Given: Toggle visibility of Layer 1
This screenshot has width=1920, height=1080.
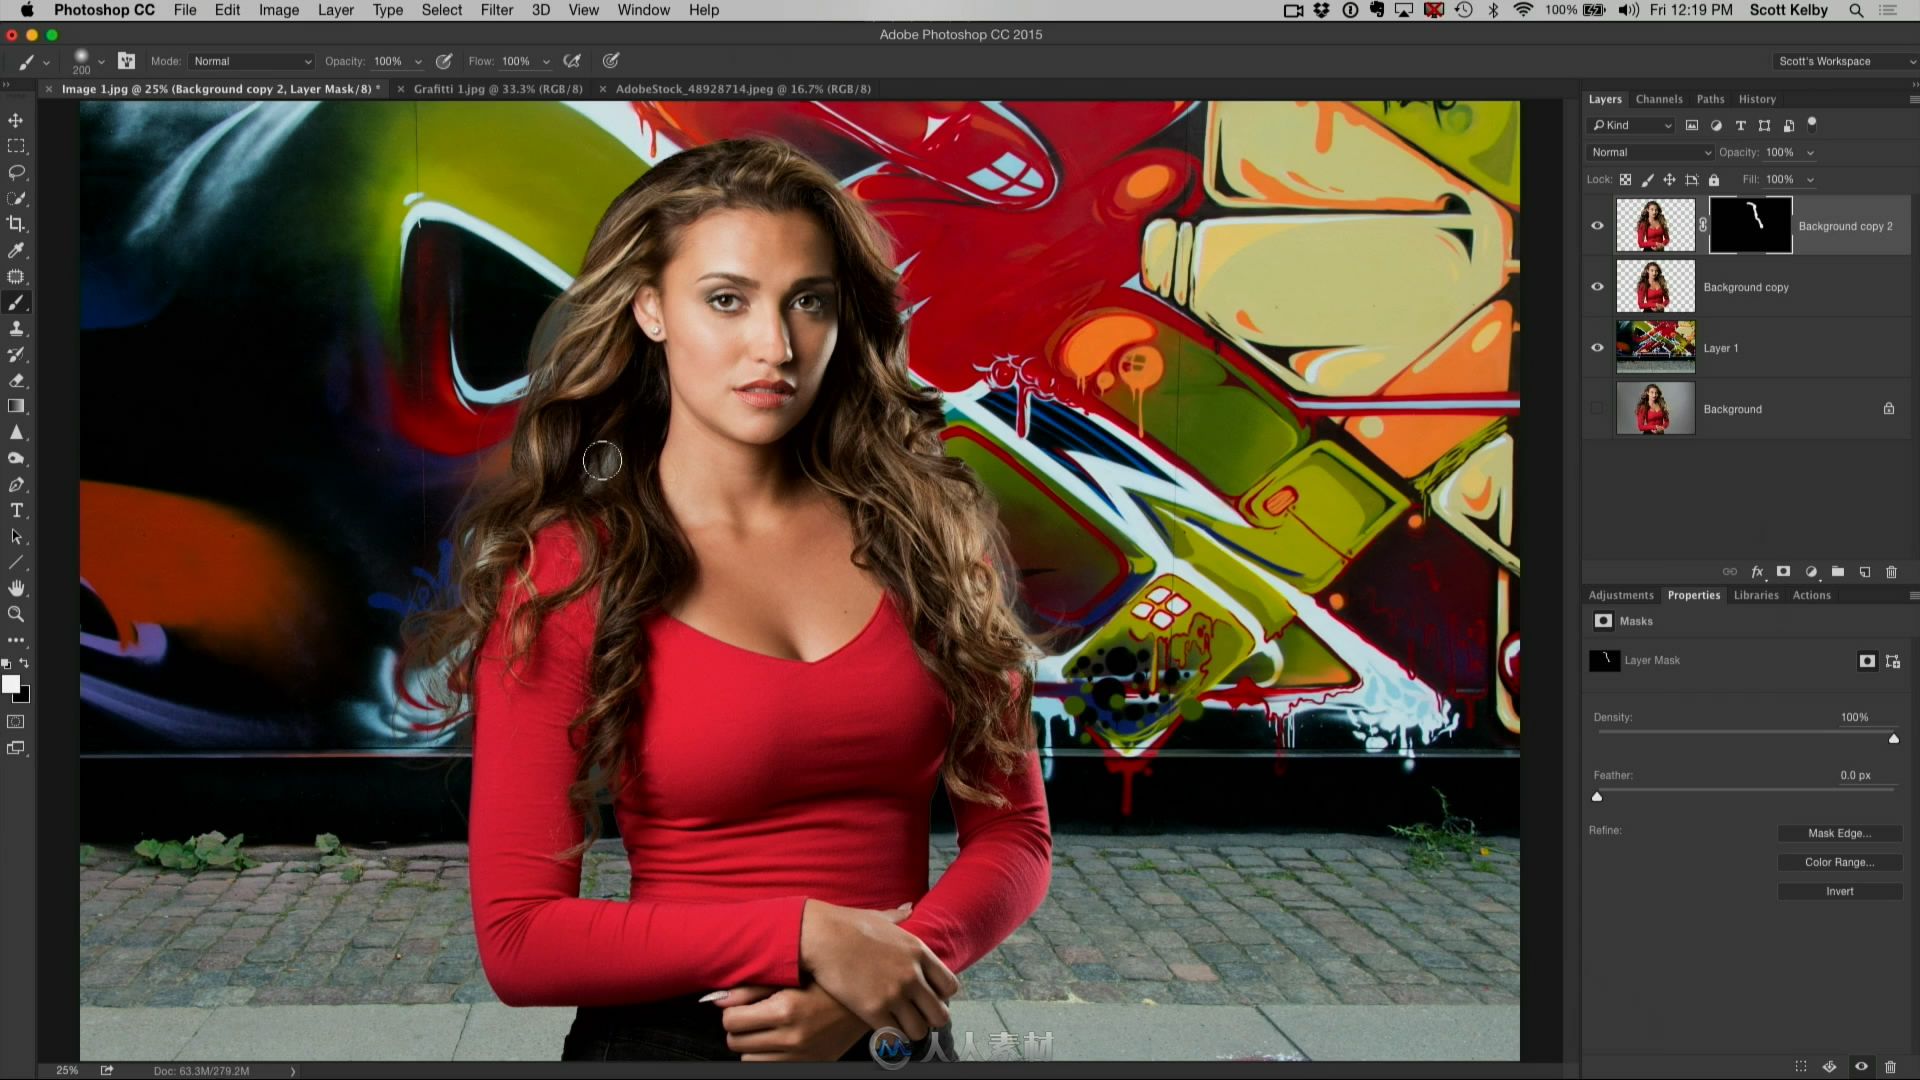Looking at the screenshot, I should pyautogui.click(x=1597, y=347).
